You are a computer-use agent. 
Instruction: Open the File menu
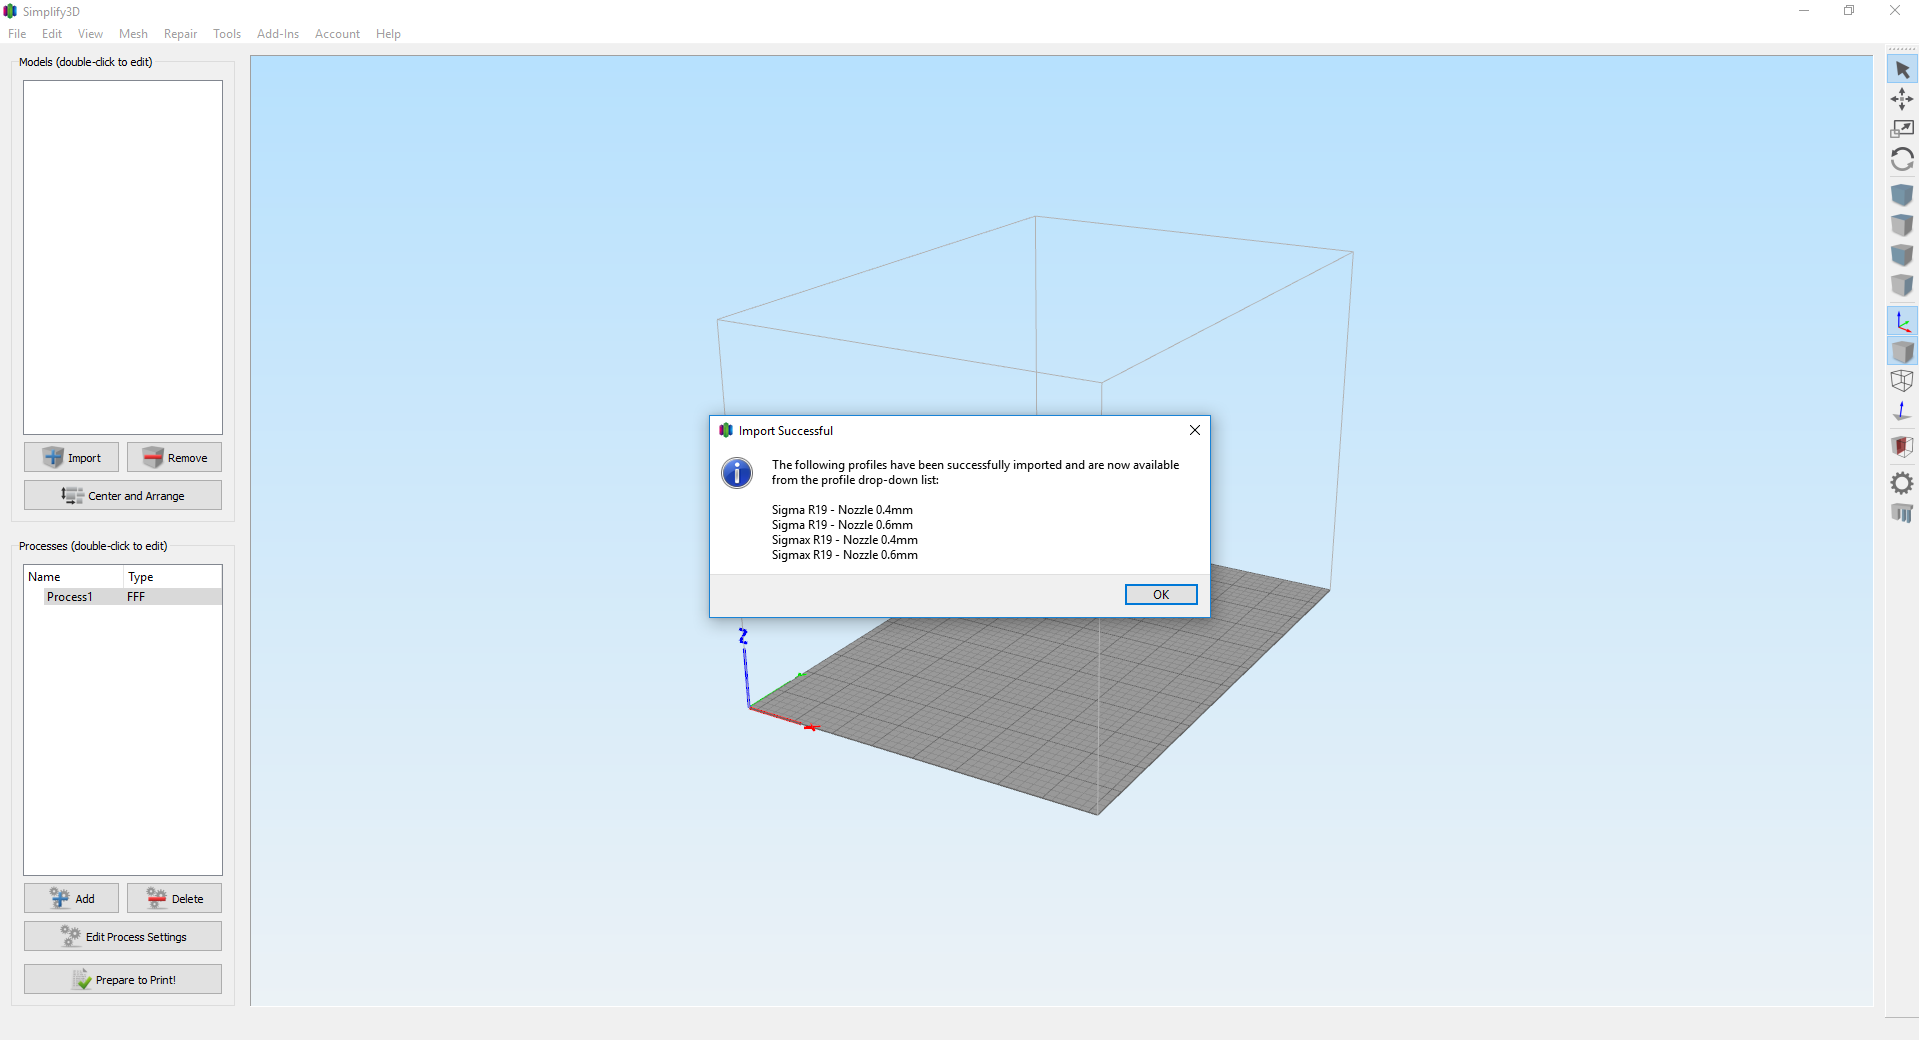17,34
